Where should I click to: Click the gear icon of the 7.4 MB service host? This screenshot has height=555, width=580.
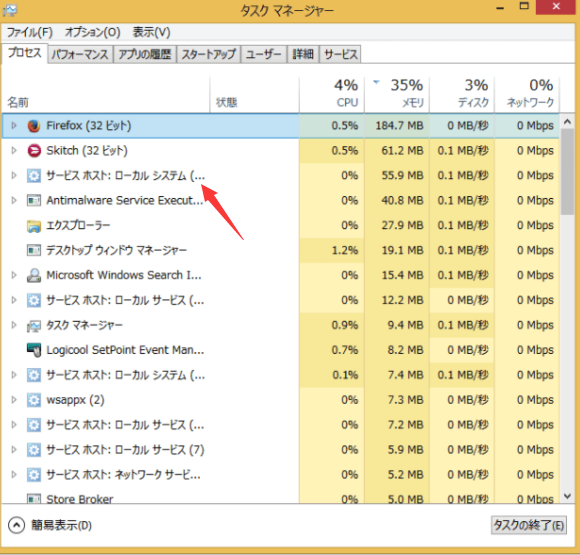34,375
